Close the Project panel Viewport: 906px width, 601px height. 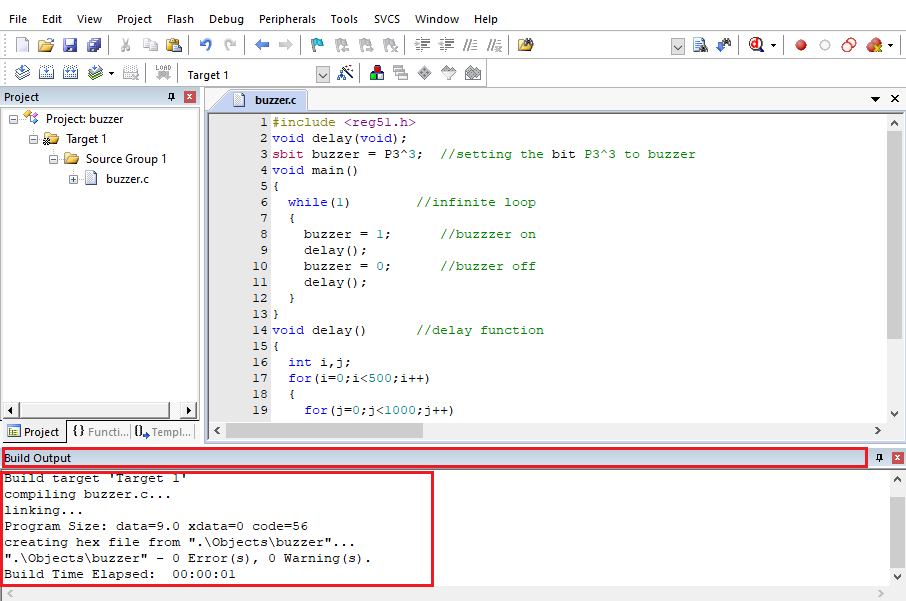tap(190, 97)
